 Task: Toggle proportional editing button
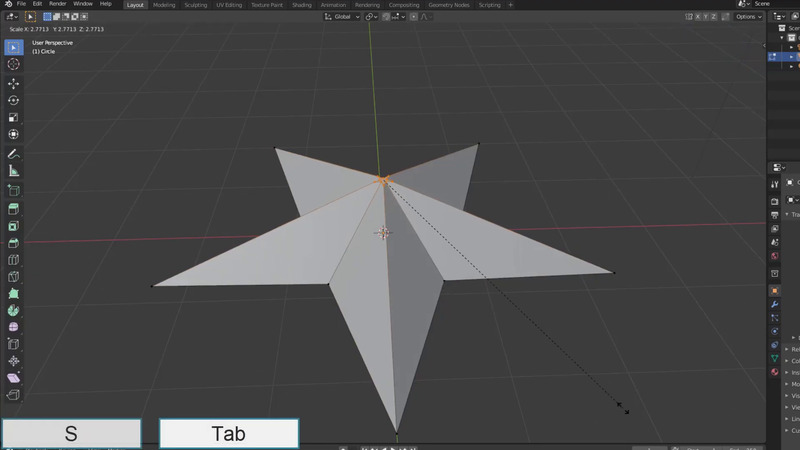click(416, 17)
